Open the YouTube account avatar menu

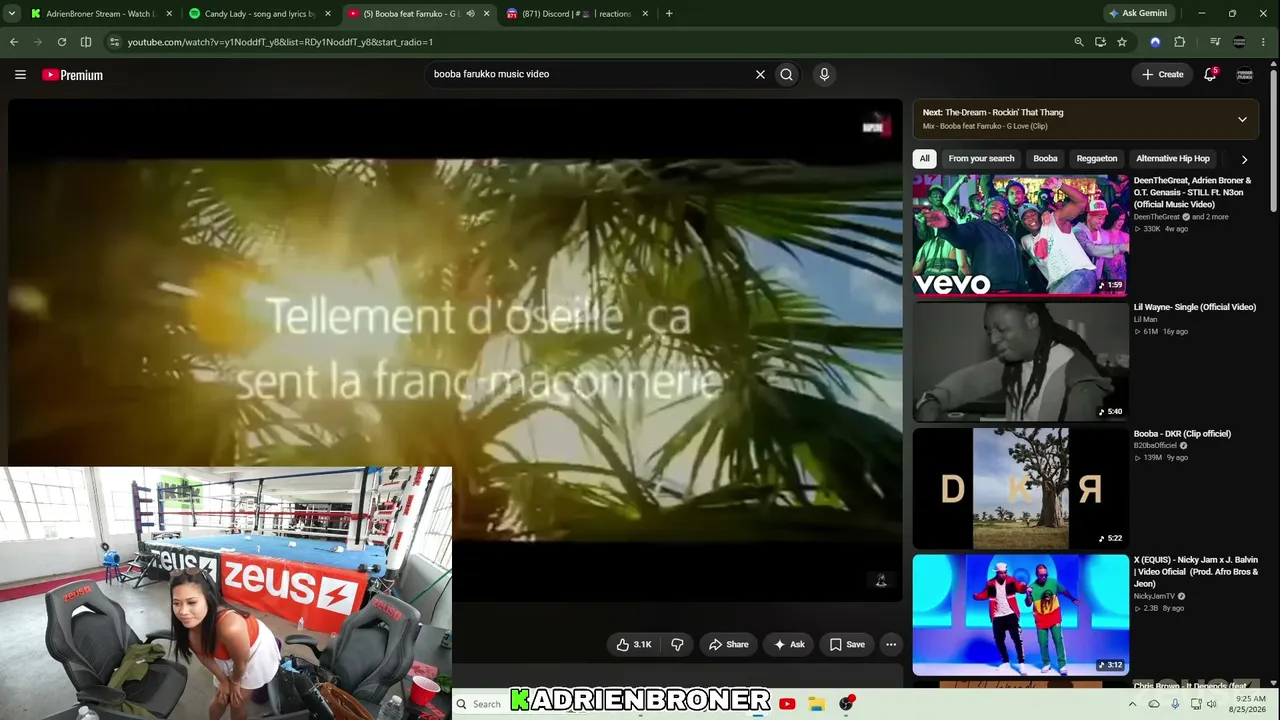coord(1245,74)
